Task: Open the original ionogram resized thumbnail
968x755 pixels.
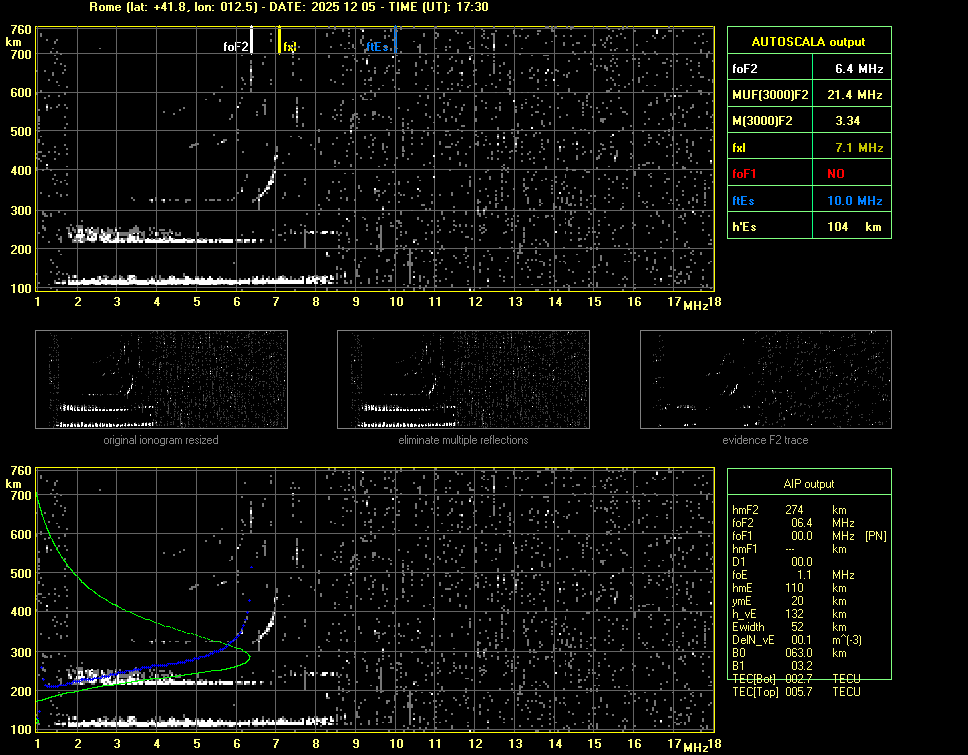Action: point(161,380)
